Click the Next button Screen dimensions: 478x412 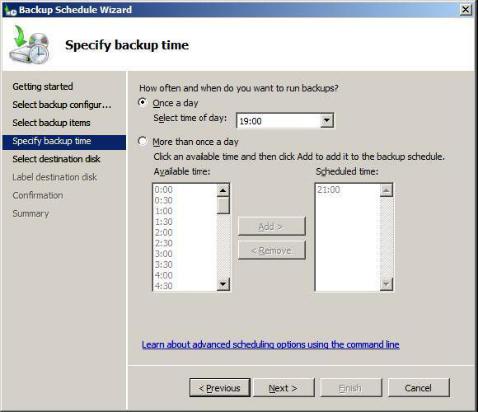[x=284, y=388]
